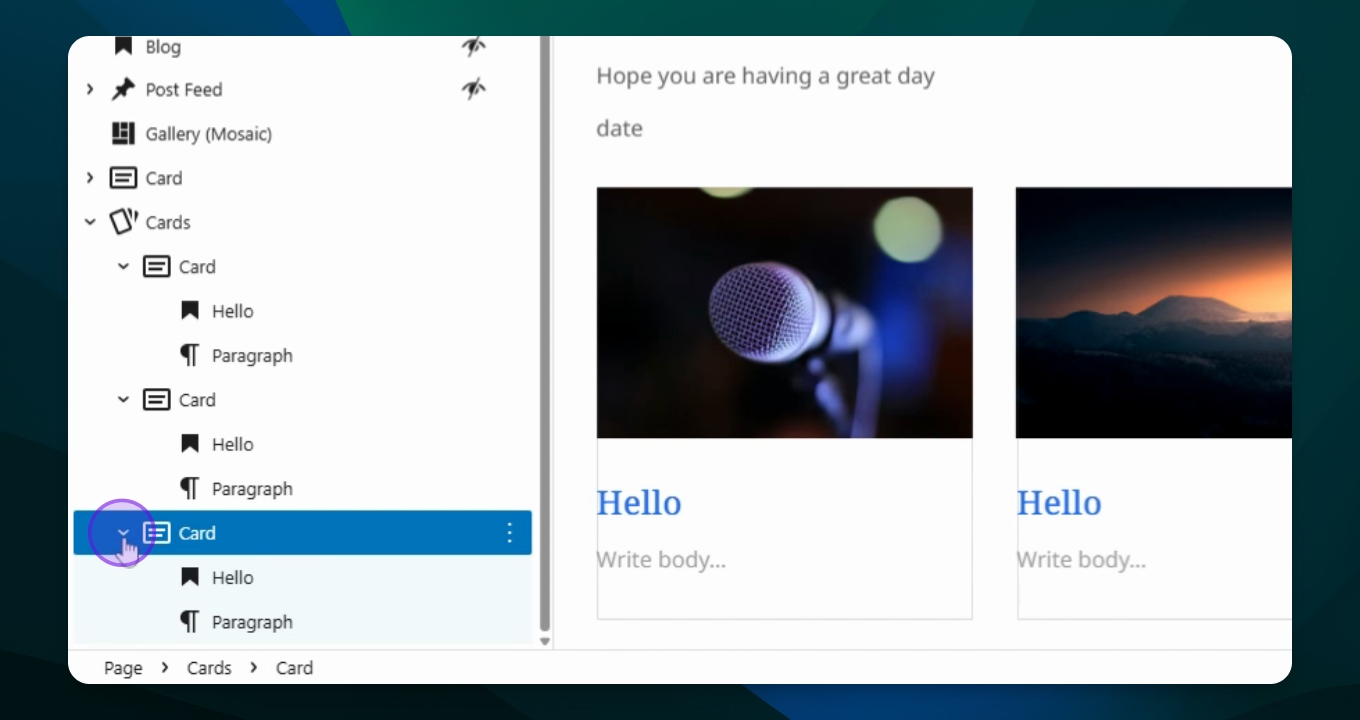Select the mountain sunset image
The image size is (1360, 720).
pos(1154,312)
